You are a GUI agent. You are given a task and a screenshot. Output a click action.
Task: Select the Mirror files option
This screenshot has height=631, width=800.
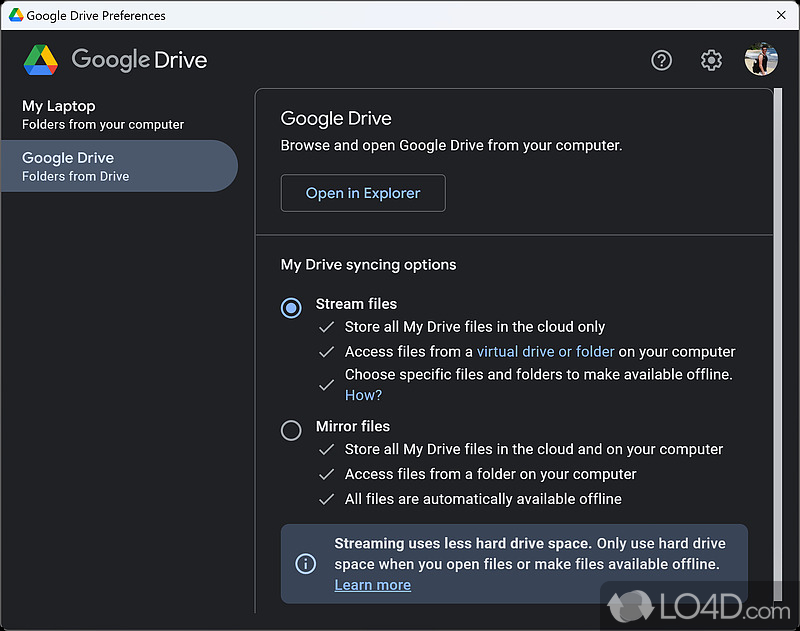[x=291, y=430]
